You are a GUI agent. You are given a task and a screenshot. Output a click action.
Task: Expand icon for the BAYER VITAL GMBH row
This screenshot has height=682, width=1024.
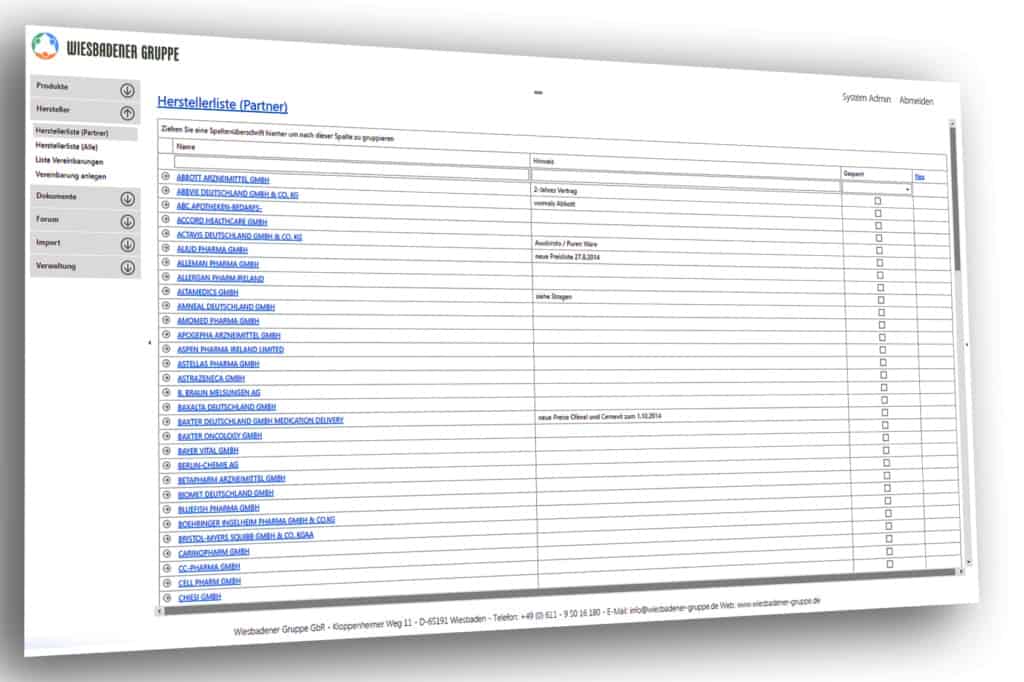click(x=166, y=451)
